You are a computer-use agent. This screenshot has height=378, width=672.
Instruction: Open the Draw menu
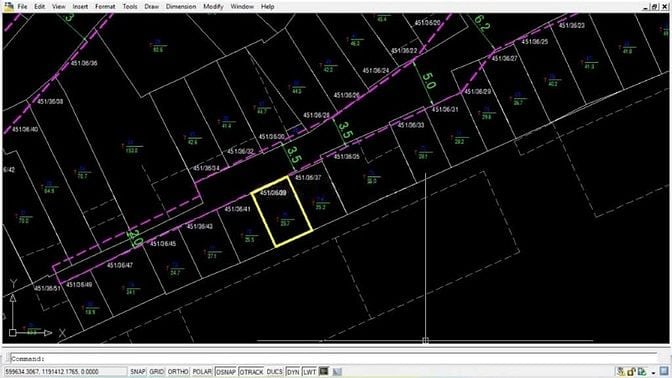tap(151, 6)
